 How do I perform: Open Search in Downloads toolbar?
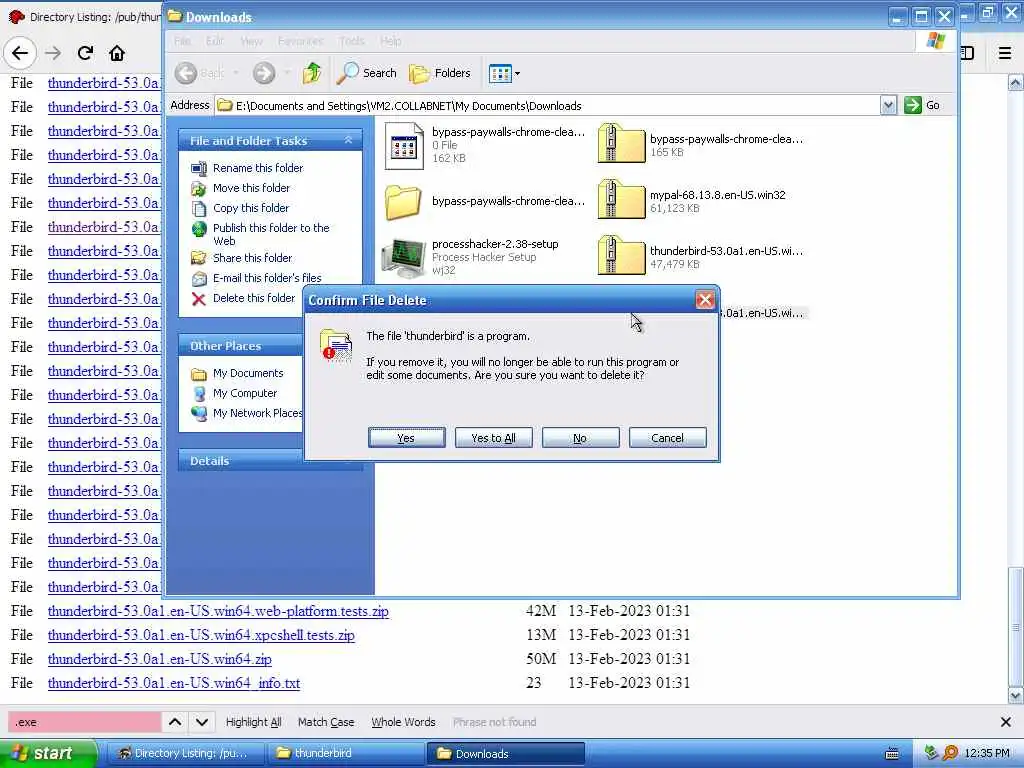pos(367,72)
